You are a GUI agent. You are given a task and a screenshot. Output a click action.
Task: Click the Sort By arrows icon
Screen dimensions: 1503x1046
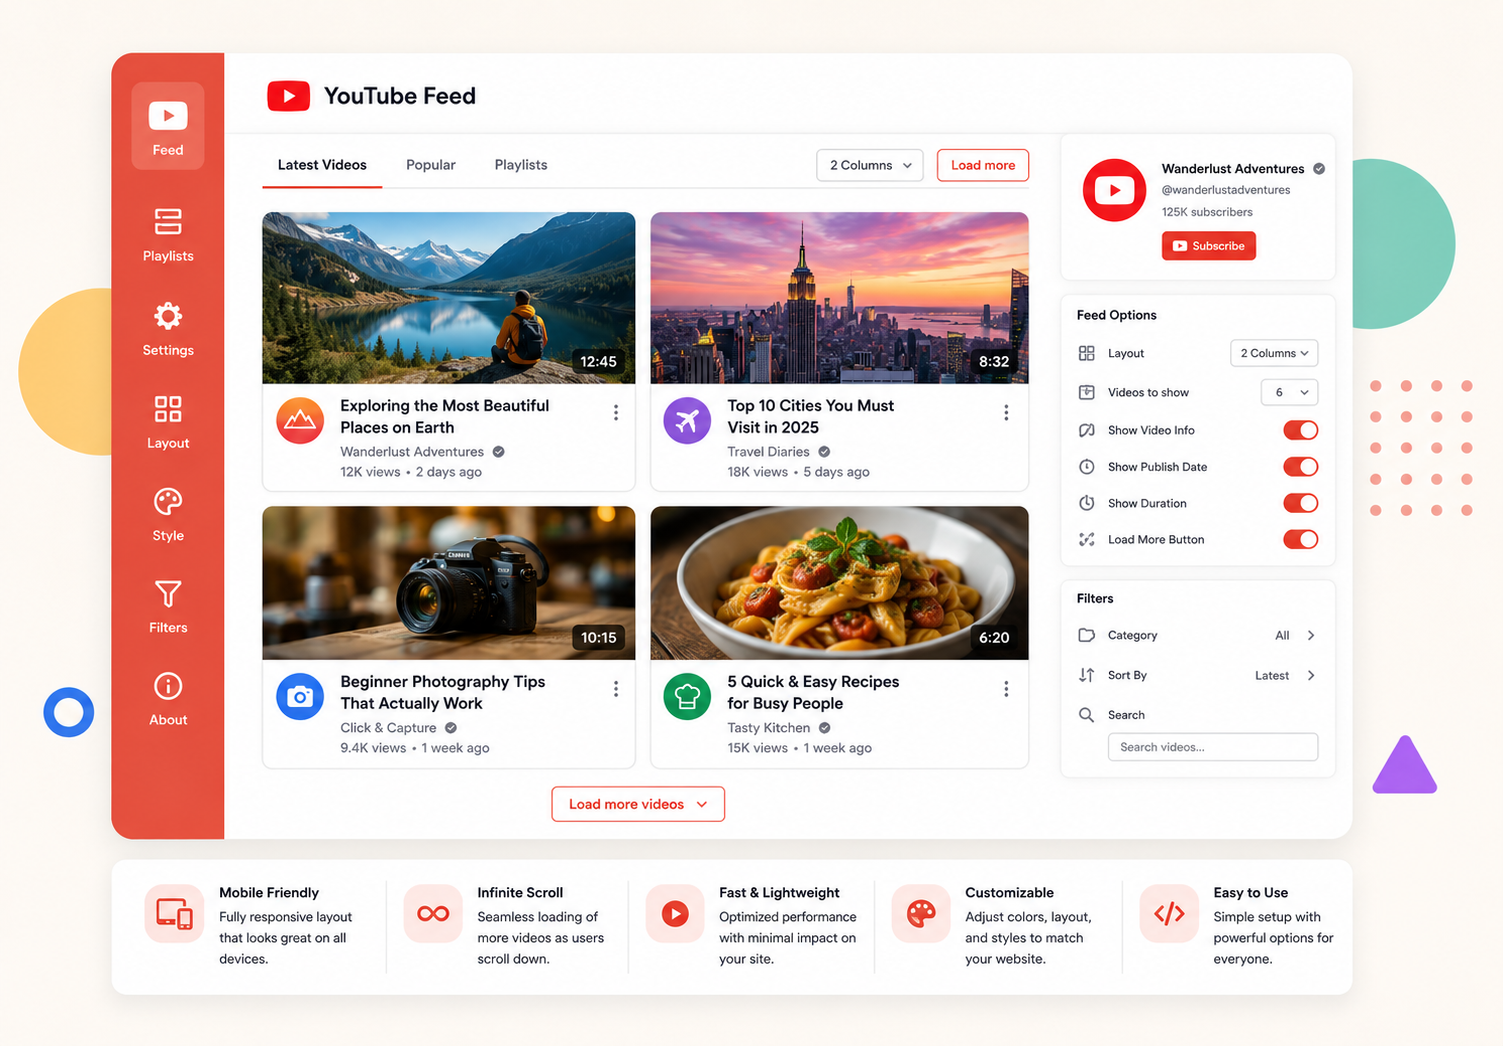pos(1087,675)
